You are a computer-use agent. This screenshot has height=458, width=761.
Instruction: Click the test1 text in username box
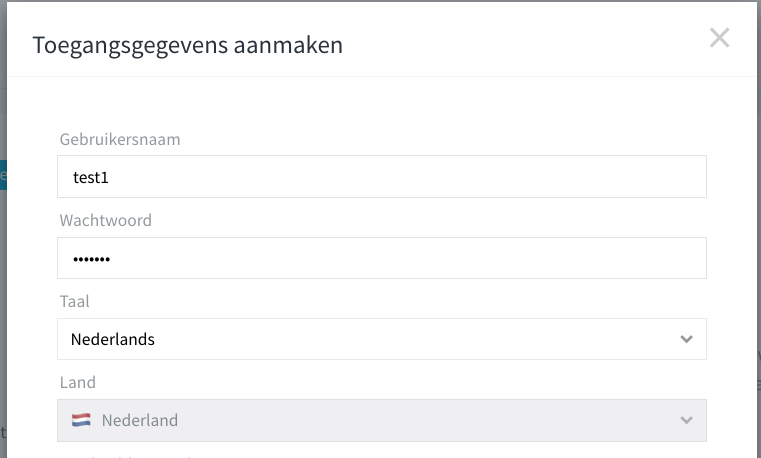(x=91, y=178)
